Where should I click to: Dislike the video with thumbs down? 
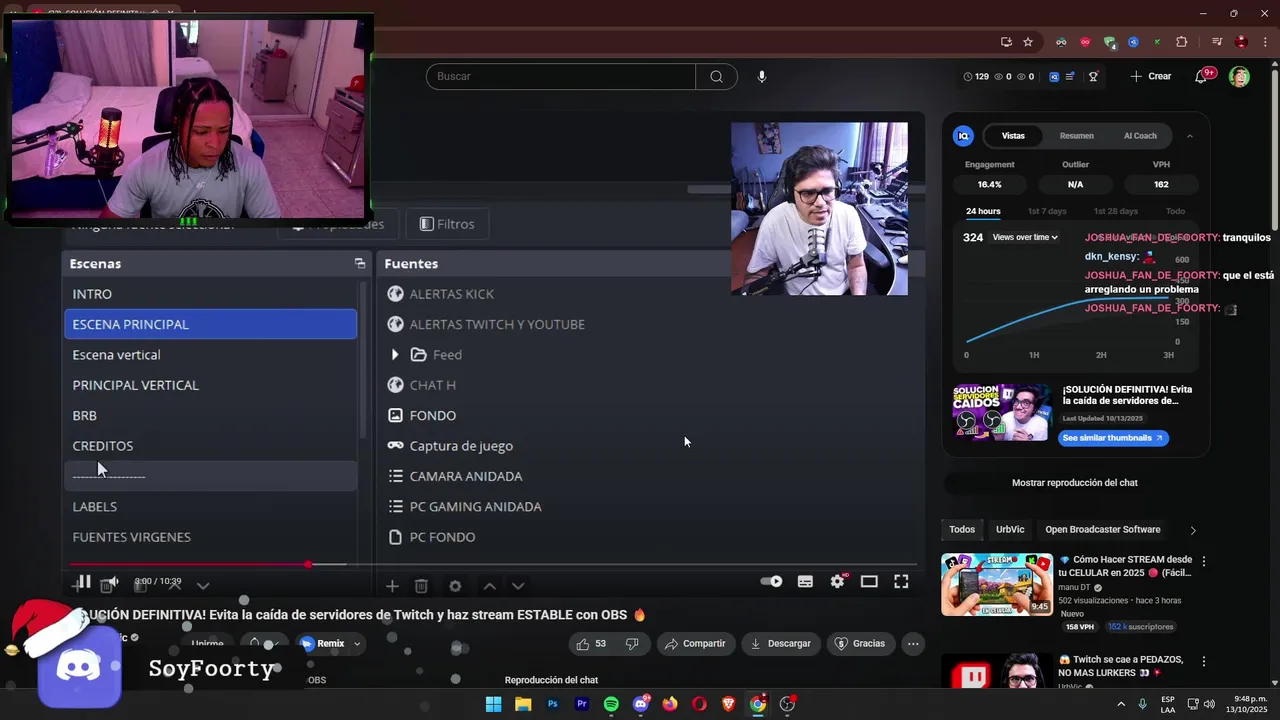click(x=632, y=644)
